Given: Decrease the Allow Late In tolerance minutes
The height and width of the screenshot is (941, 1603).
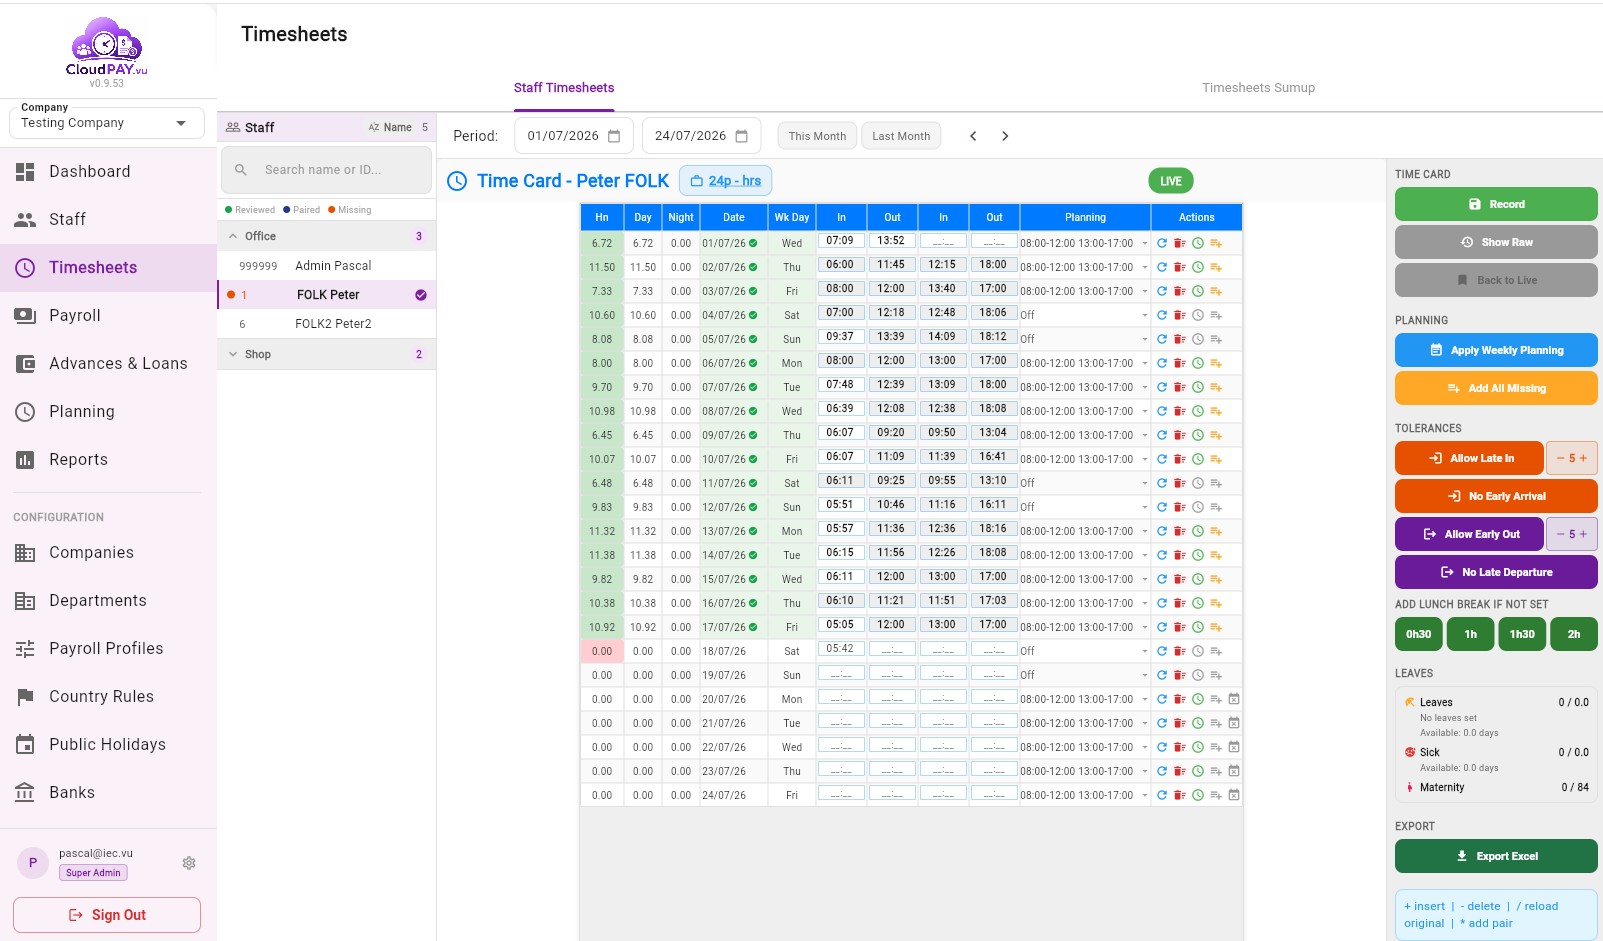Looking at the screenshot, I should click(1559, 458).
